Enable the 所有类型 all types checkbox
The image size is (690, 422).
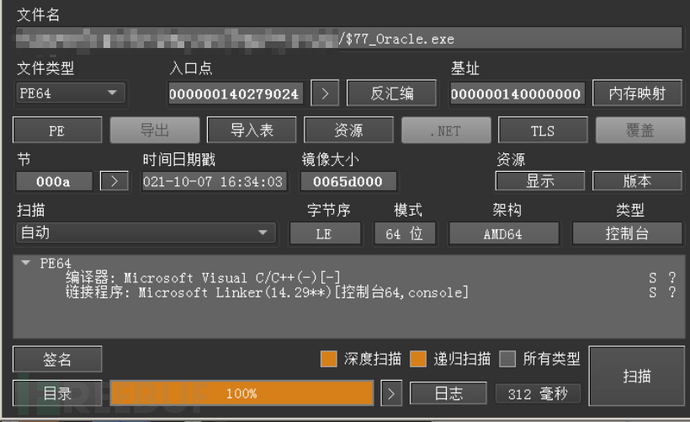[507, 359]
